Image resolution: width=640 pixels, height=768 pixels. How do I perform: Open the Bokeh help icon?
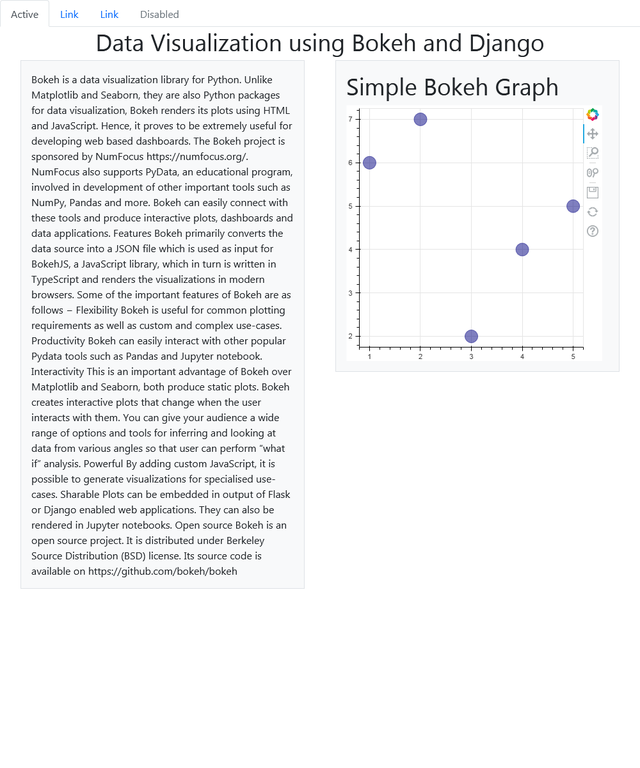592,231
